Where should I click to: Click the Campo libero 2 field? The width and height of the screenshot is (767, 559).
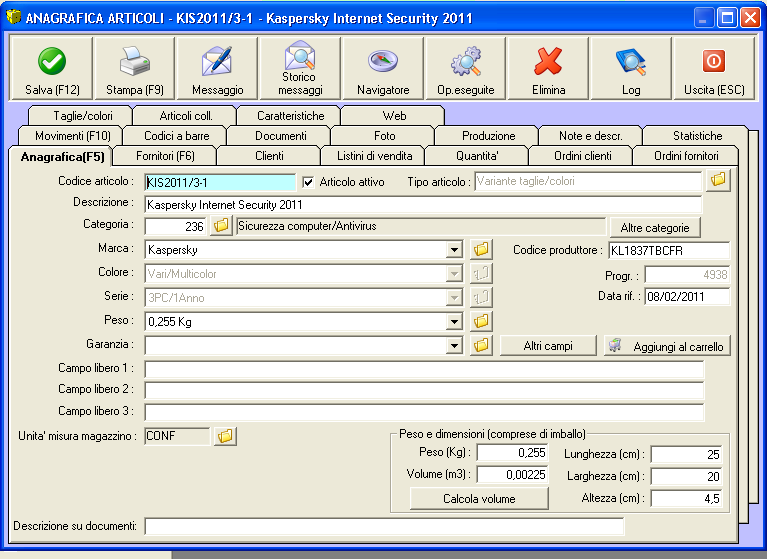click(424, 390)
